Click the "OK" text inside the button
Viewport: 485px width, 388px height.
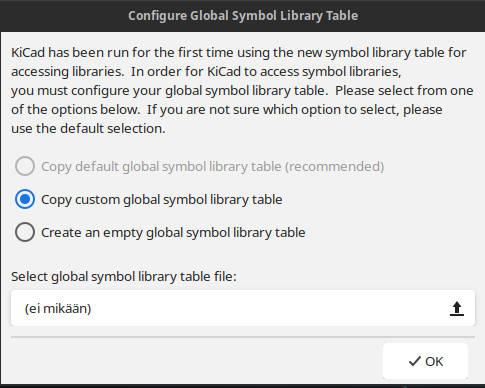pyautogui.click(x=434, y=361)
